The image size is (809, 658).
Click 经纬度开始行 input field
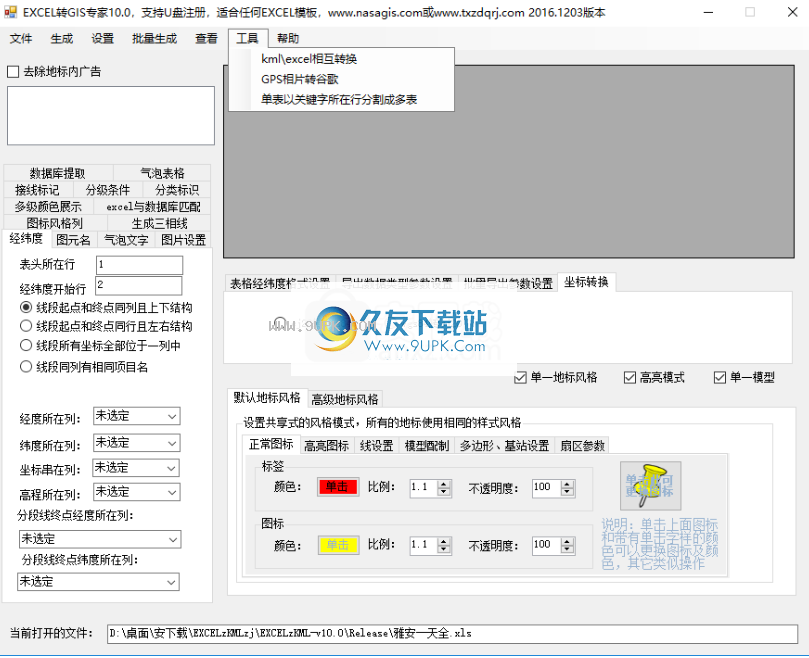coord(139,286)
